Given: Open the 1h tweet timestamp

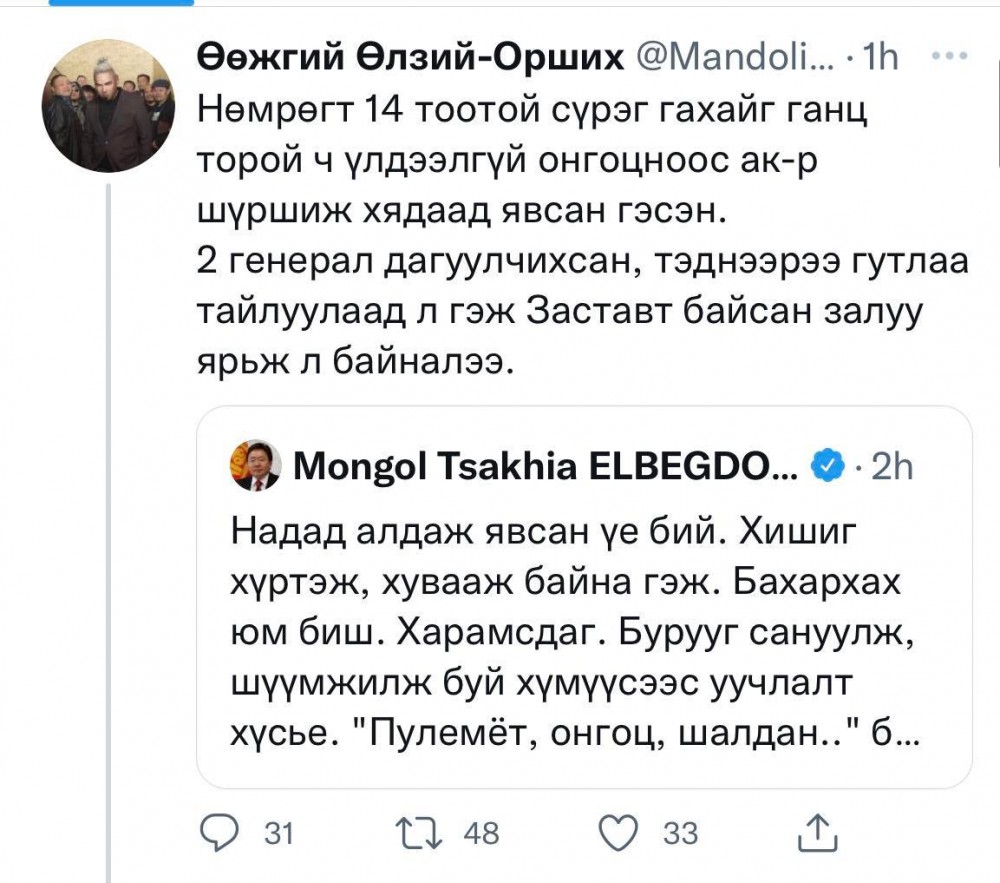Looking at the screenshot, I should click(x=881, y=57).
